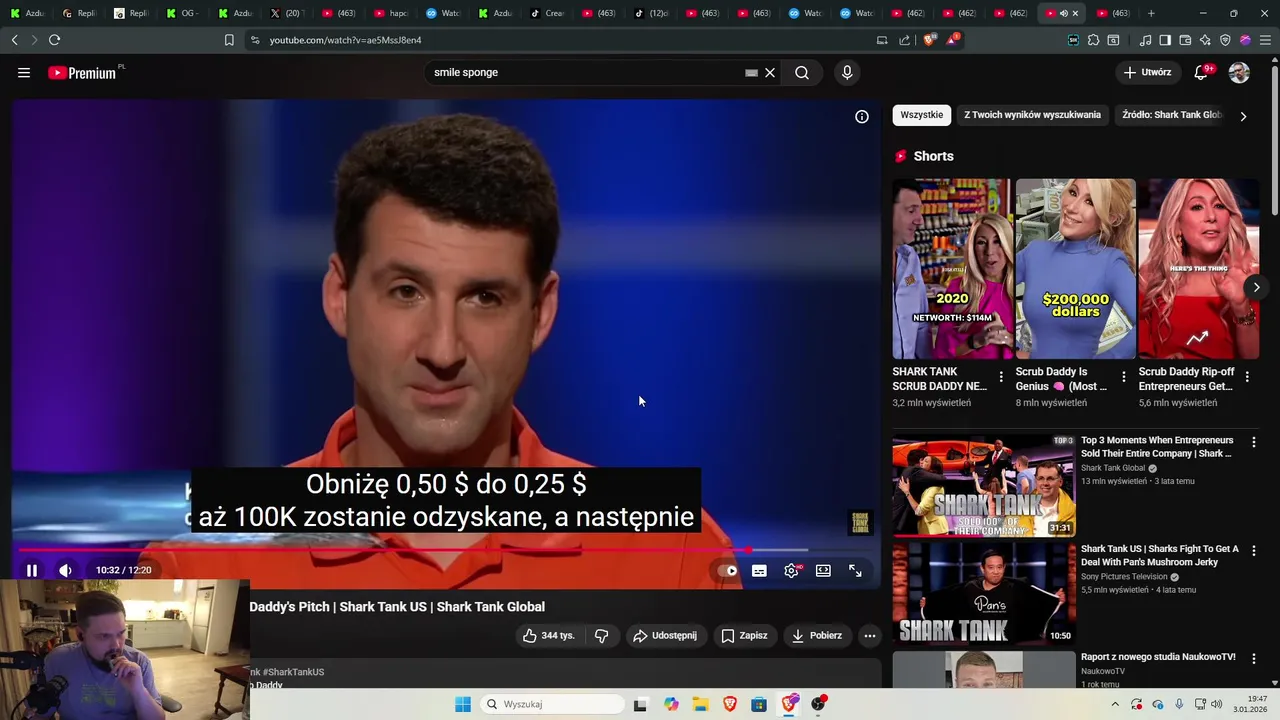The image size is (1280, 720).
Task: Click the Zapisz save button
Action: 744,635
